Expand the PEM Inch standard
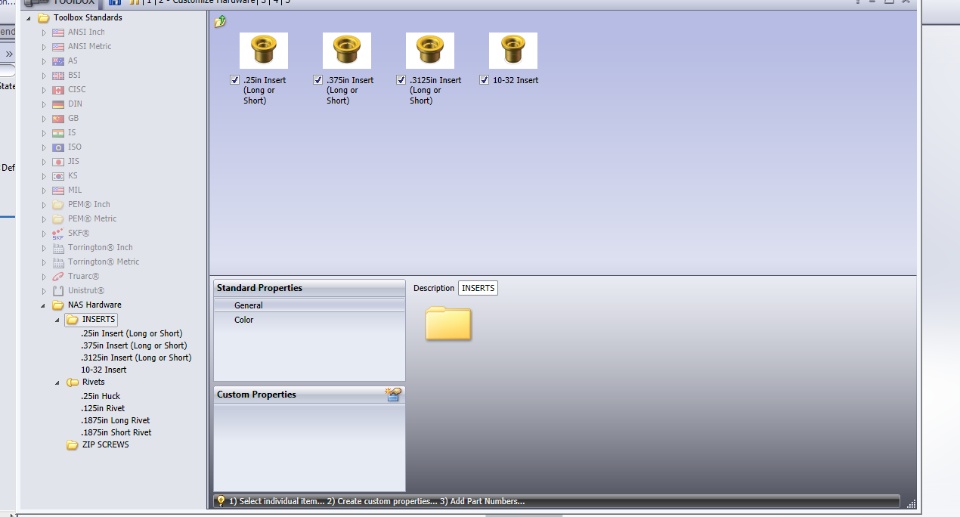Viewport: 960px width, 517px height. pyautogui.click(x=43, y=205)
